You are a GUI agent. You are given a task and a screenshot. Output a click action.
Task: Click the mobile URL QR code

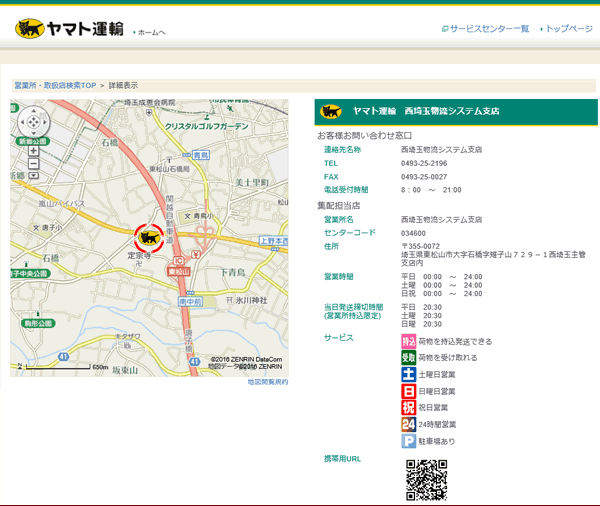pos(426,480)
